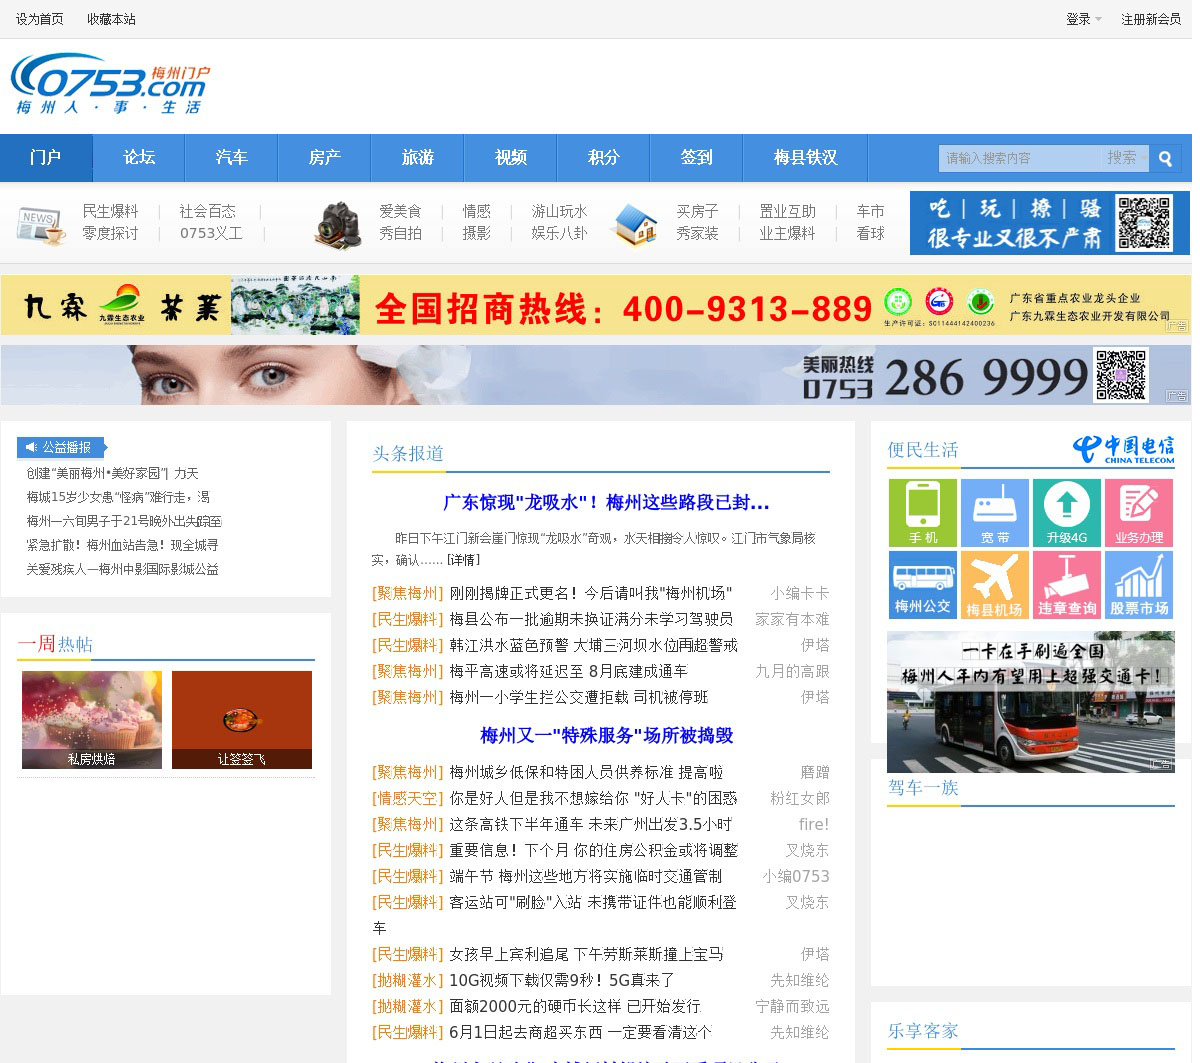Click the search input field
The image size is (1200, 1063).
[x=1020, y=158]
